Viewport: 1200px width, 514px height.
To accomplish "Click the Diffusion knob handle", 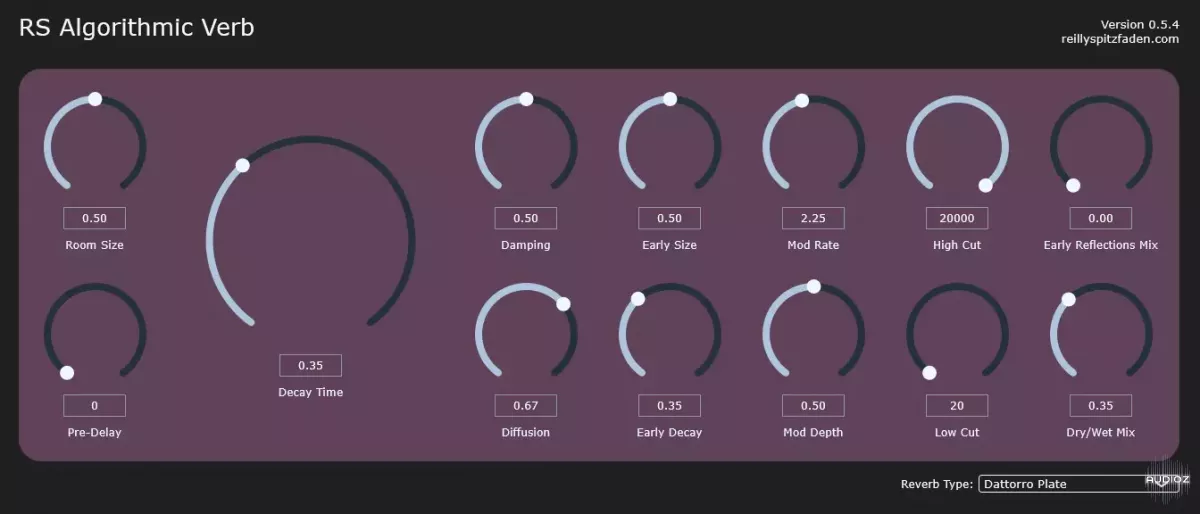I will (563, 304).
